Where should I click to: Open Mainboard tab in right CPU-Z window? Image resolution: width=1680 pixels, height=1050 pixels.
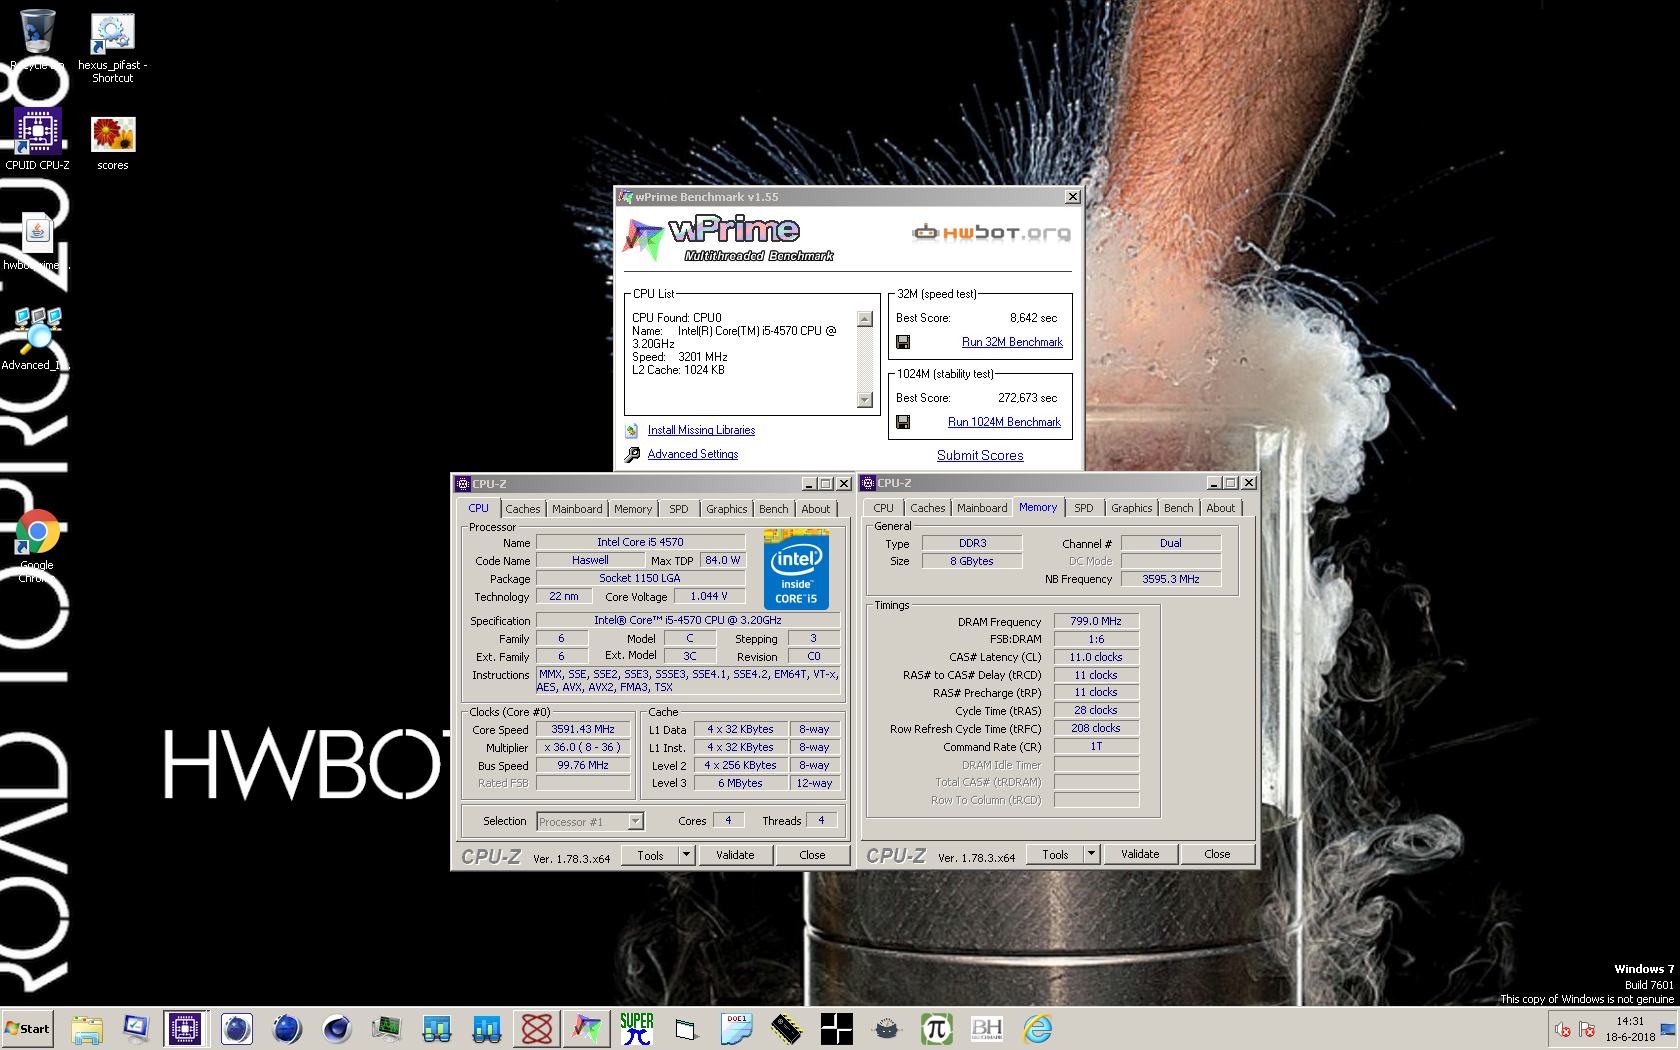[x=982, y=508]
